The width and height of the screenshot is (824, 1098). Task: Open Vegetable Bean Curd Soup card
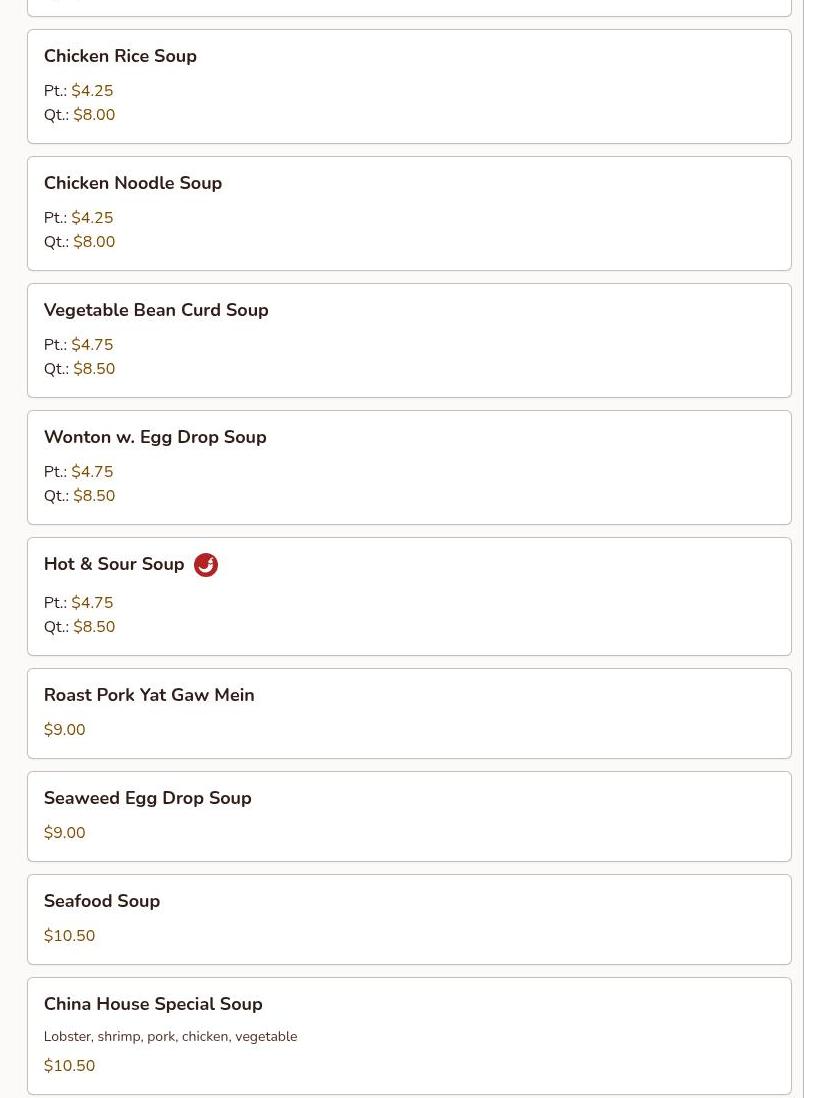pyautogui.click(x=409, y=340)
